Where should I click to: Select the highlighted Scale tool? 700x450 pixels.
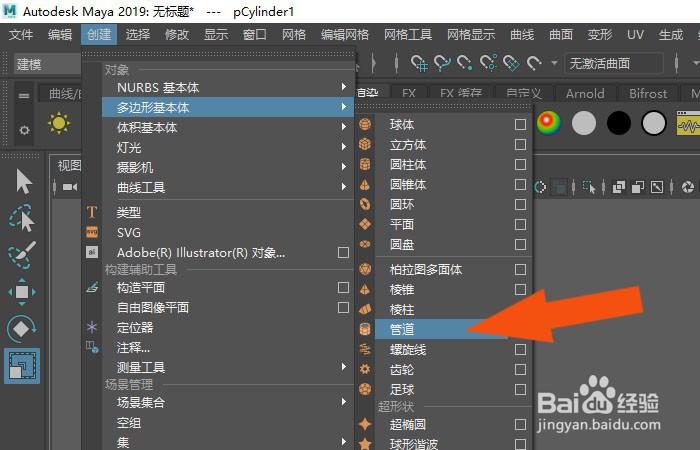click(x=22, y=366)
